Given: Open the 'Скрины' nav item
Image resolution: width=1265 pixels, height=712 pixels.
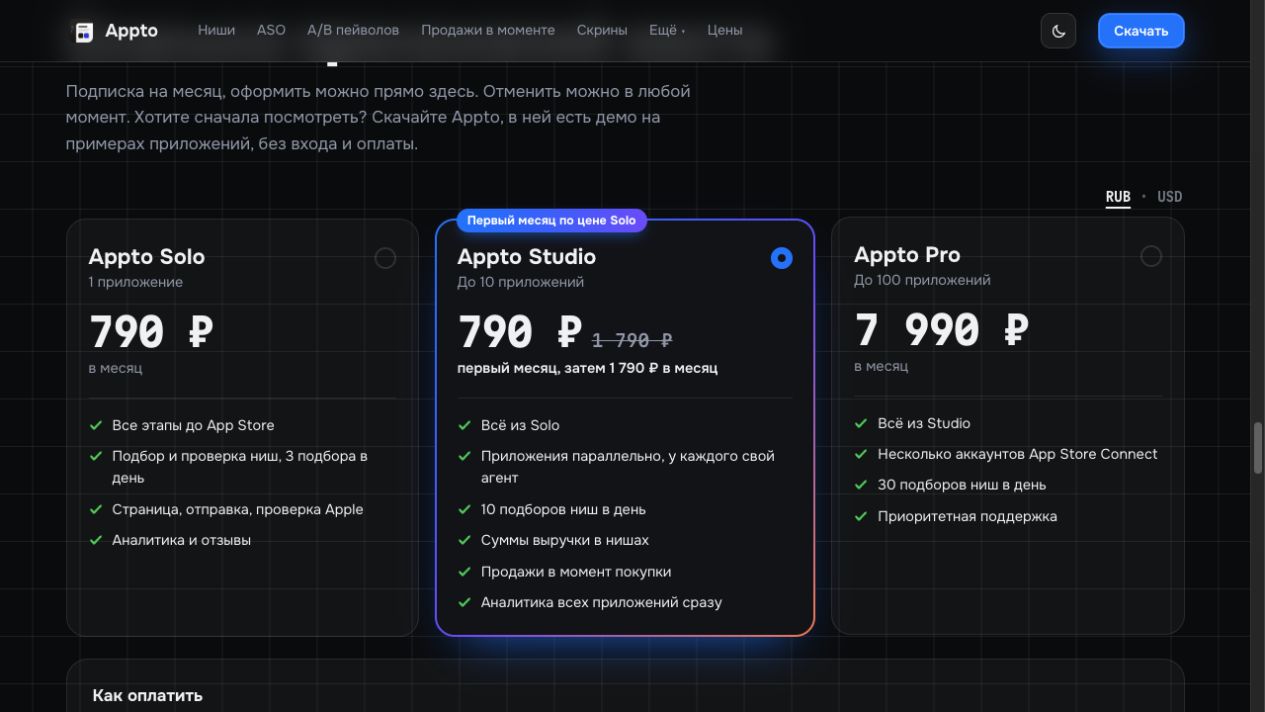Looking at the screenshot, I should 602,30.
